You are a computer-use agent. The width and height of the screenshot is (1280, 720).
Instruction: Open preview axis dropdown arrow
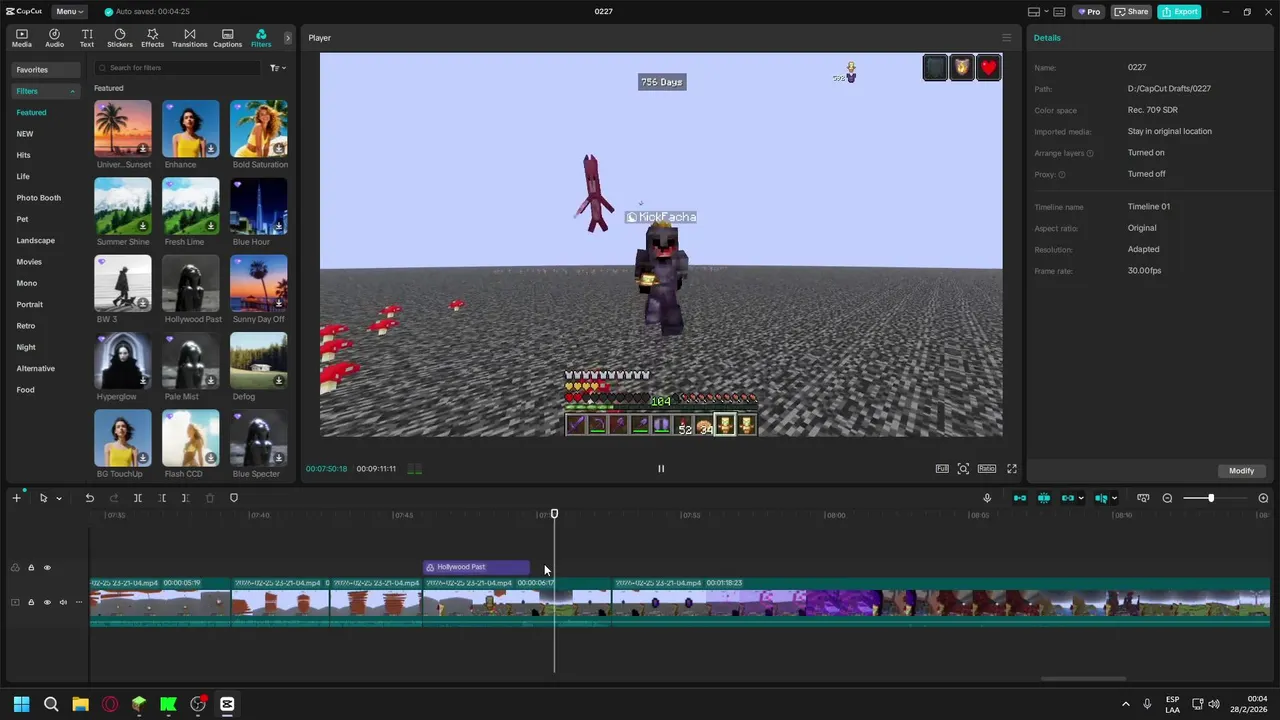tap(1114, 498)
